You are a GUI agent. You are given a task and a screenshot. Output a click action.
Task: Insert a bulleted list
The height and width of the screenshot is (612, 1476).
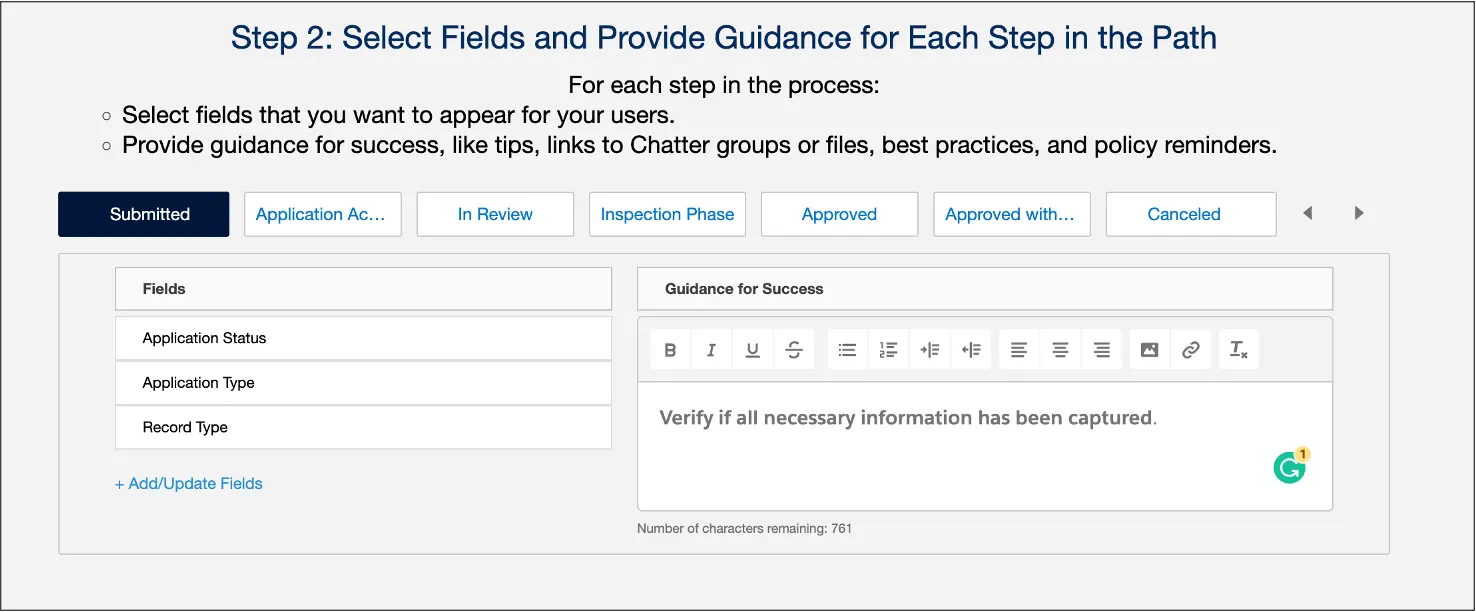pyautogui.click(x=847, y=349)
